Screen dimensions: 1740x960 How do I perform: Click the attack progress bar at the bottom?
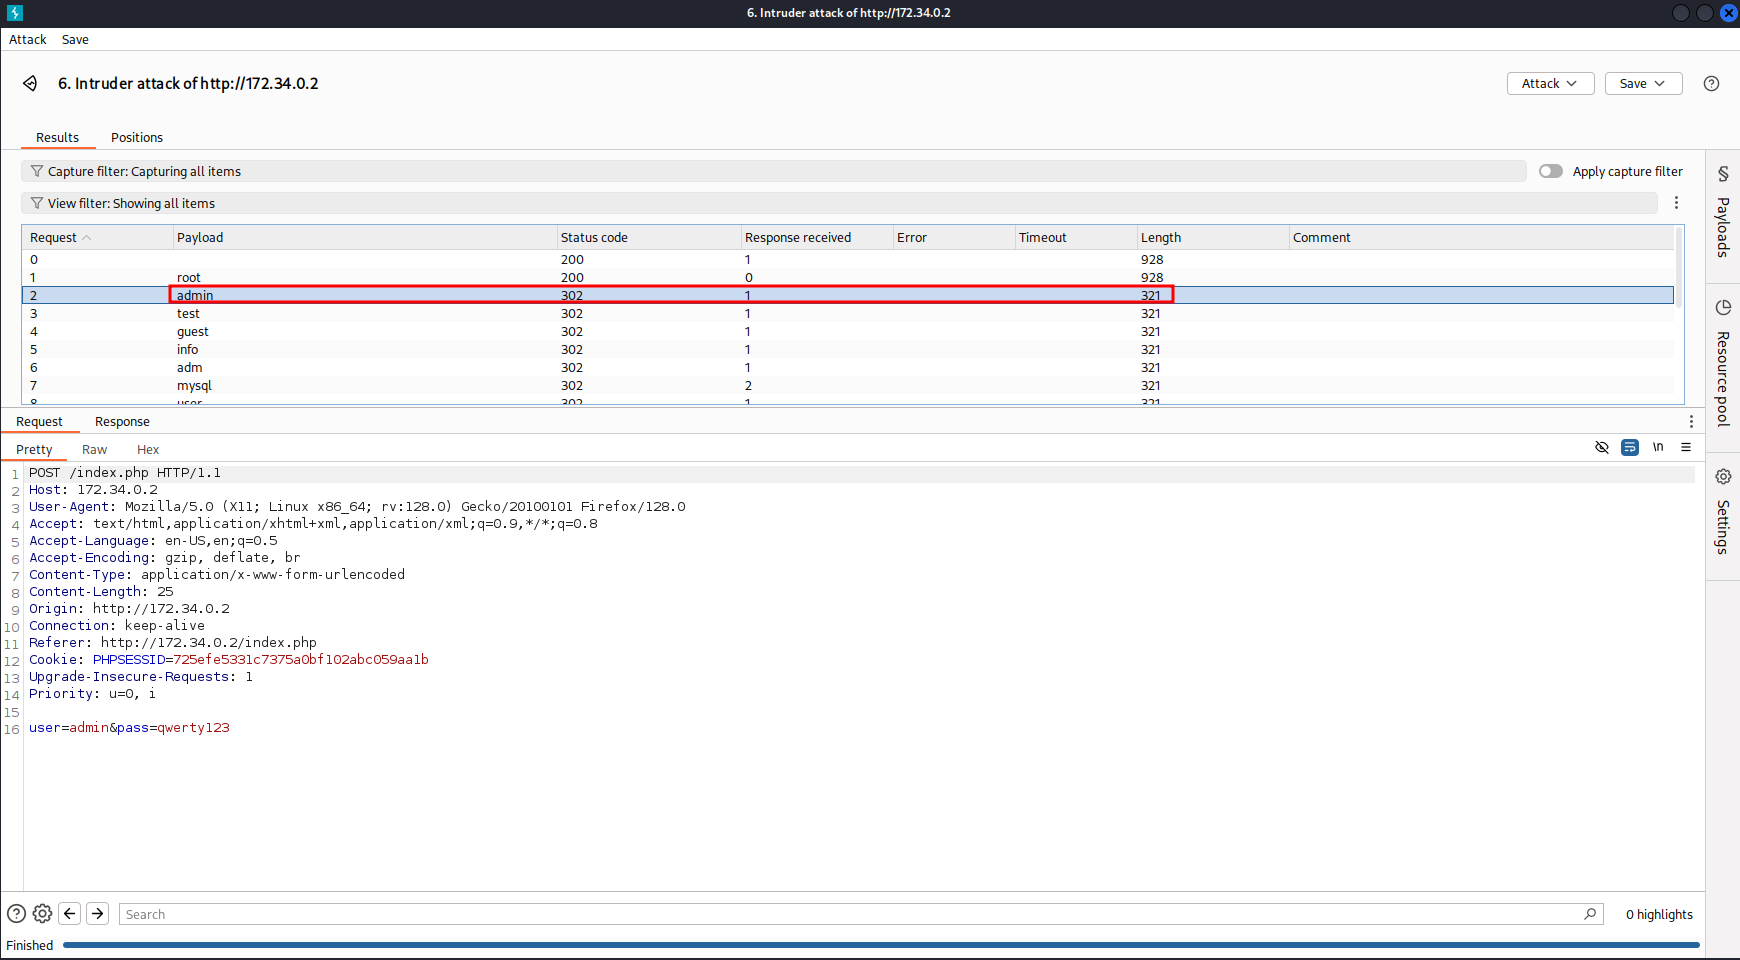pos(881,945)
